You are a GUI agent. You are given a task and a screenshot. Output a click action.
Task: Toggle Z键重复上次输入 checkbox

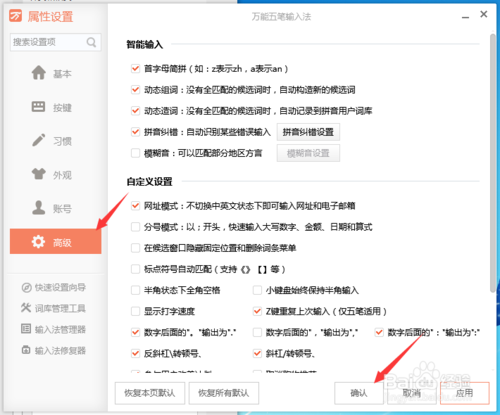pyautogui.click(x=257, y=311)
